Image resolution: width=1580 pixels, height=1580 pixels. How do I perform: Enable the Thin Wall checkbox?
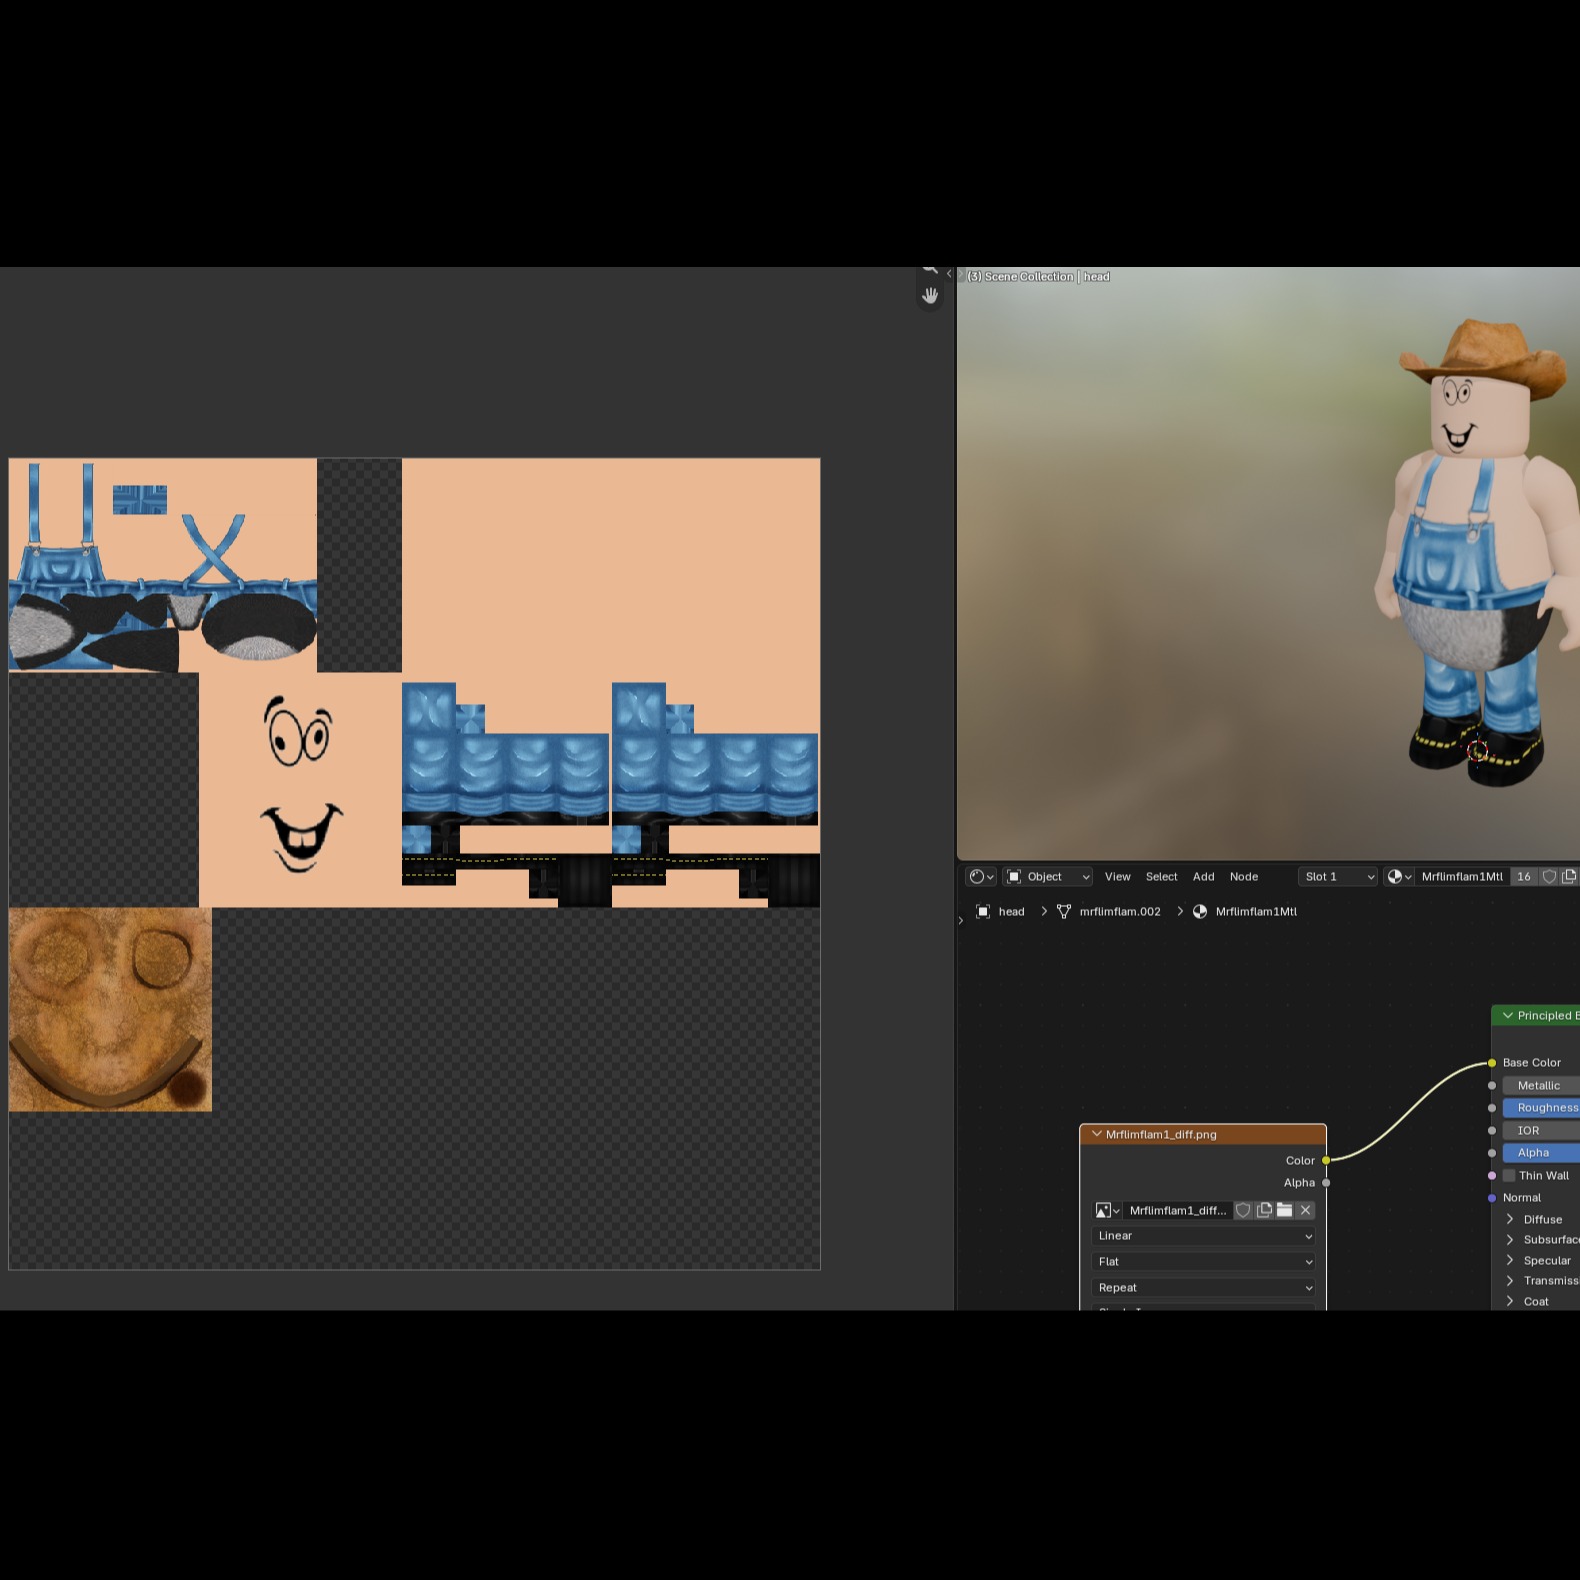point(1510,1176)
